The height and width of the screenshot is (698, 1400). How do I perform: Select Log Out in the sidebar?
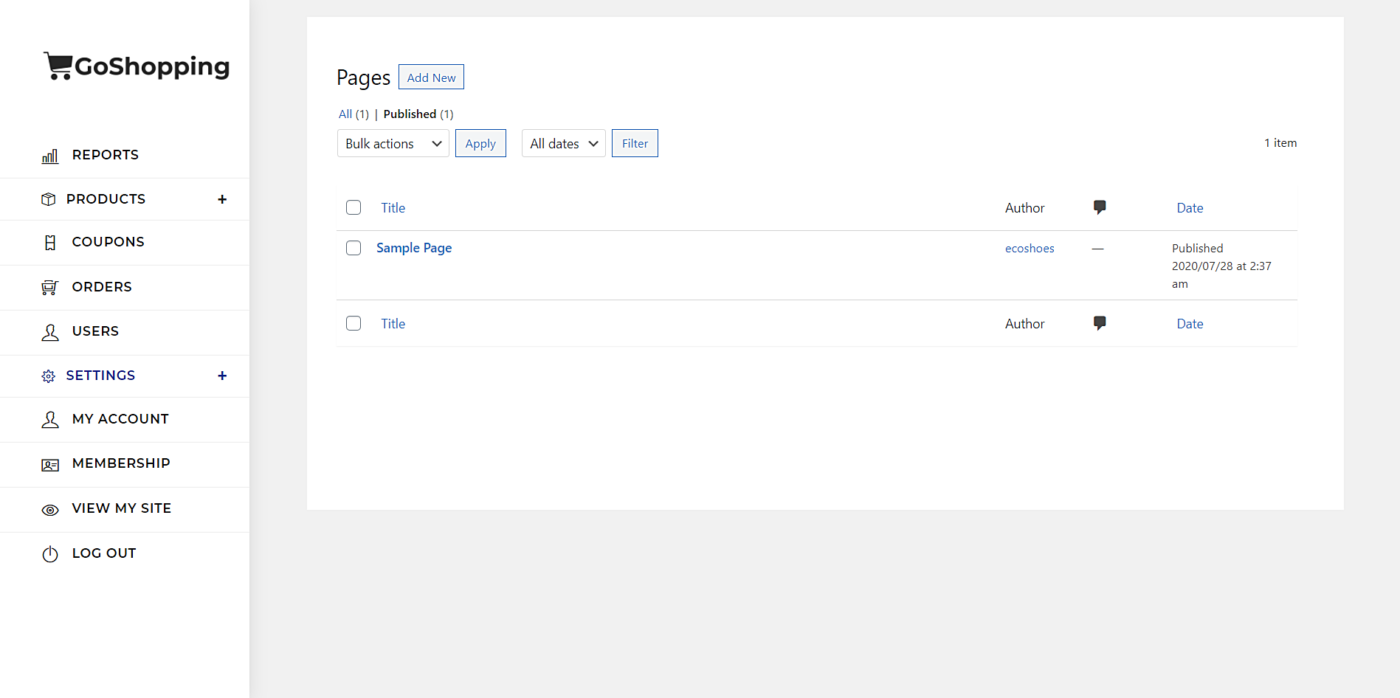104,553
